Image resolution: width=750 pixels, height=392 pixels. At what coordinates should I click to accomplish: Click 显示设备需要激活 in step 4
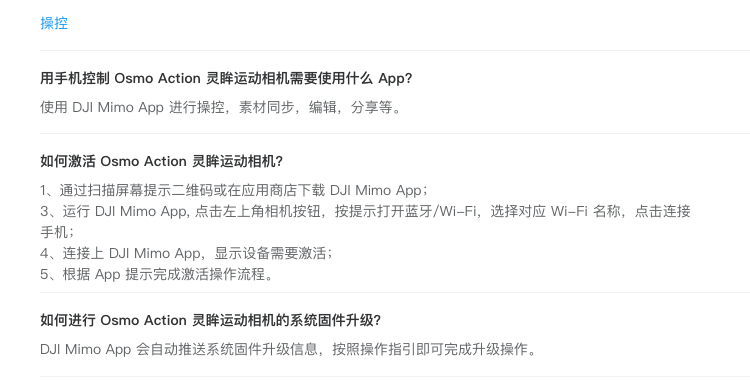click(270, 253)
